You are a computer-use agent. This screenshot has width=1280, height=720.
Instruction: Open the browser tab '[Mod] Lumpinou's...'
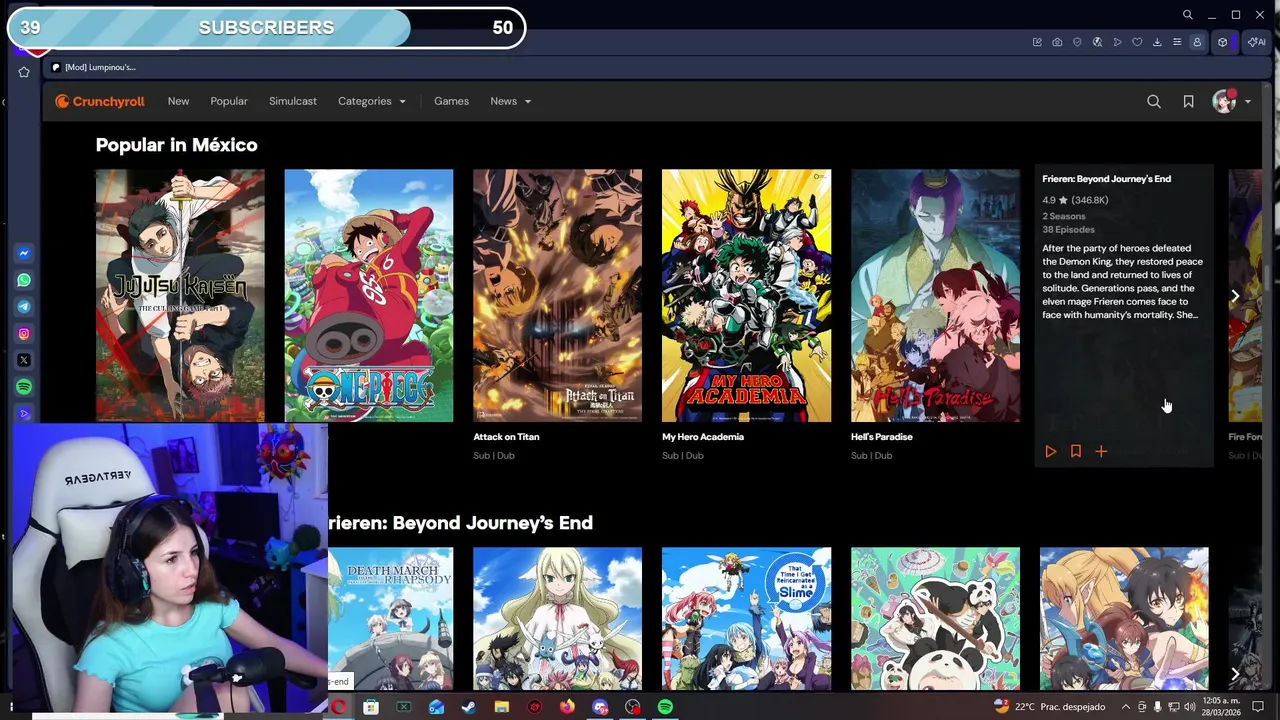(x=95, y=67)
